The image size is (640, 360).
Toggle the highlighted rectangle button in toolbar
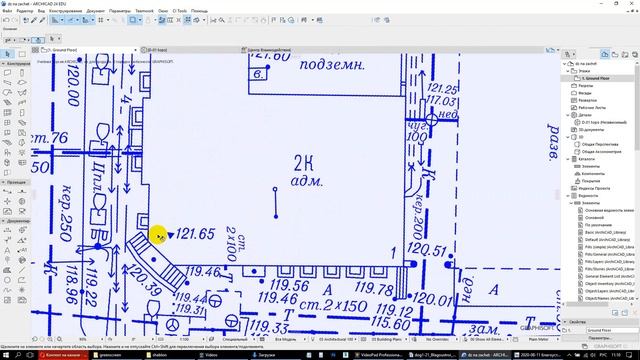point(133,20)
